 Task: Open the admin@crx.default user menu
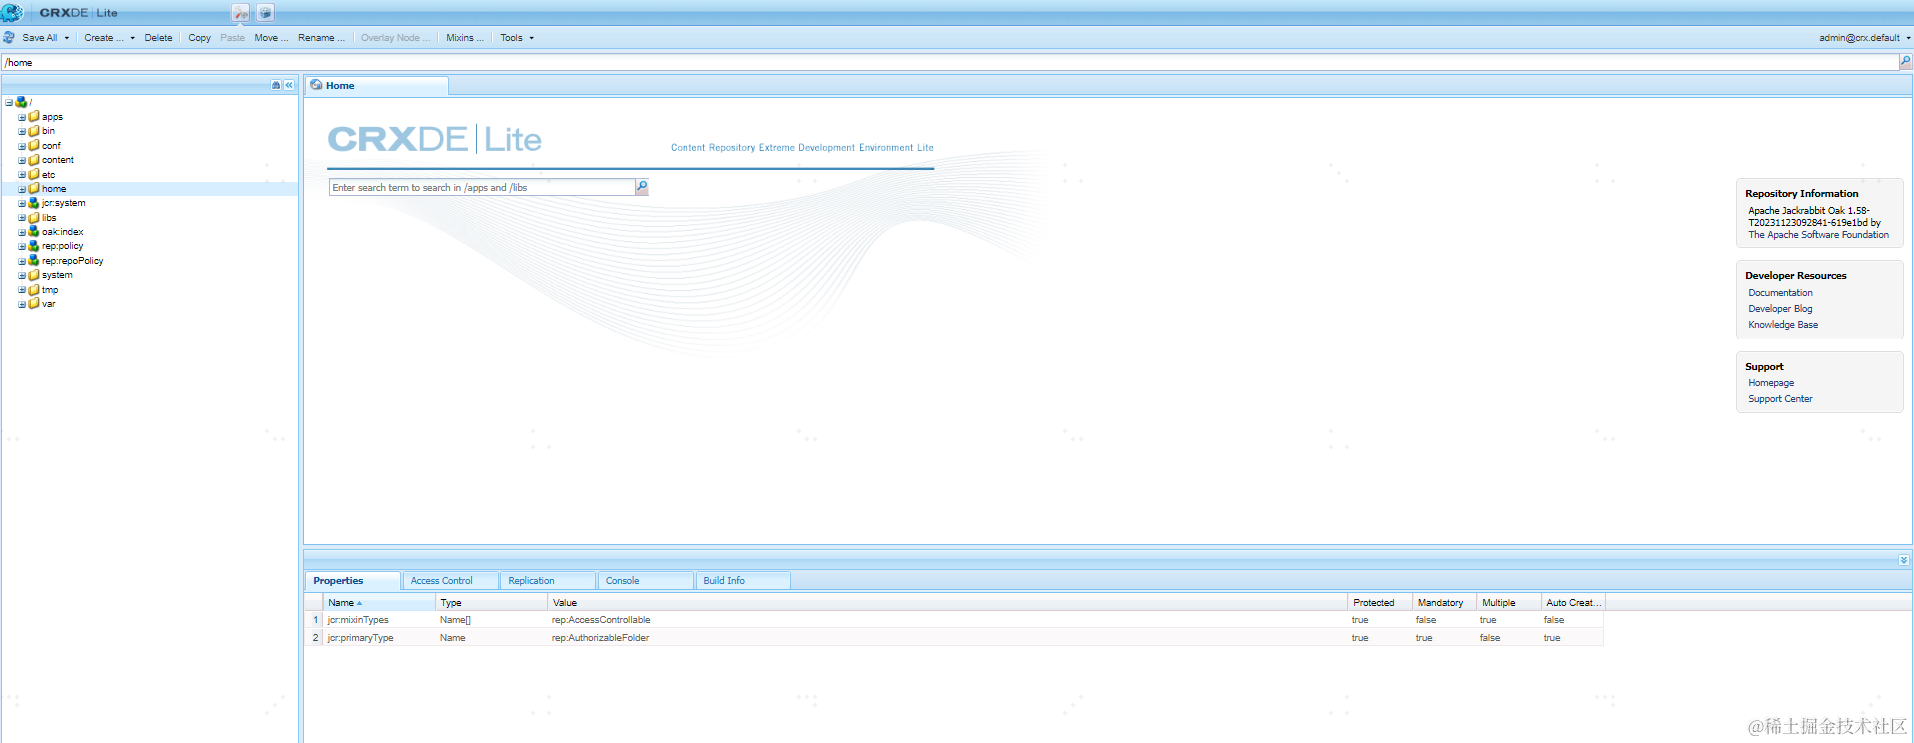click(1864, 38)
